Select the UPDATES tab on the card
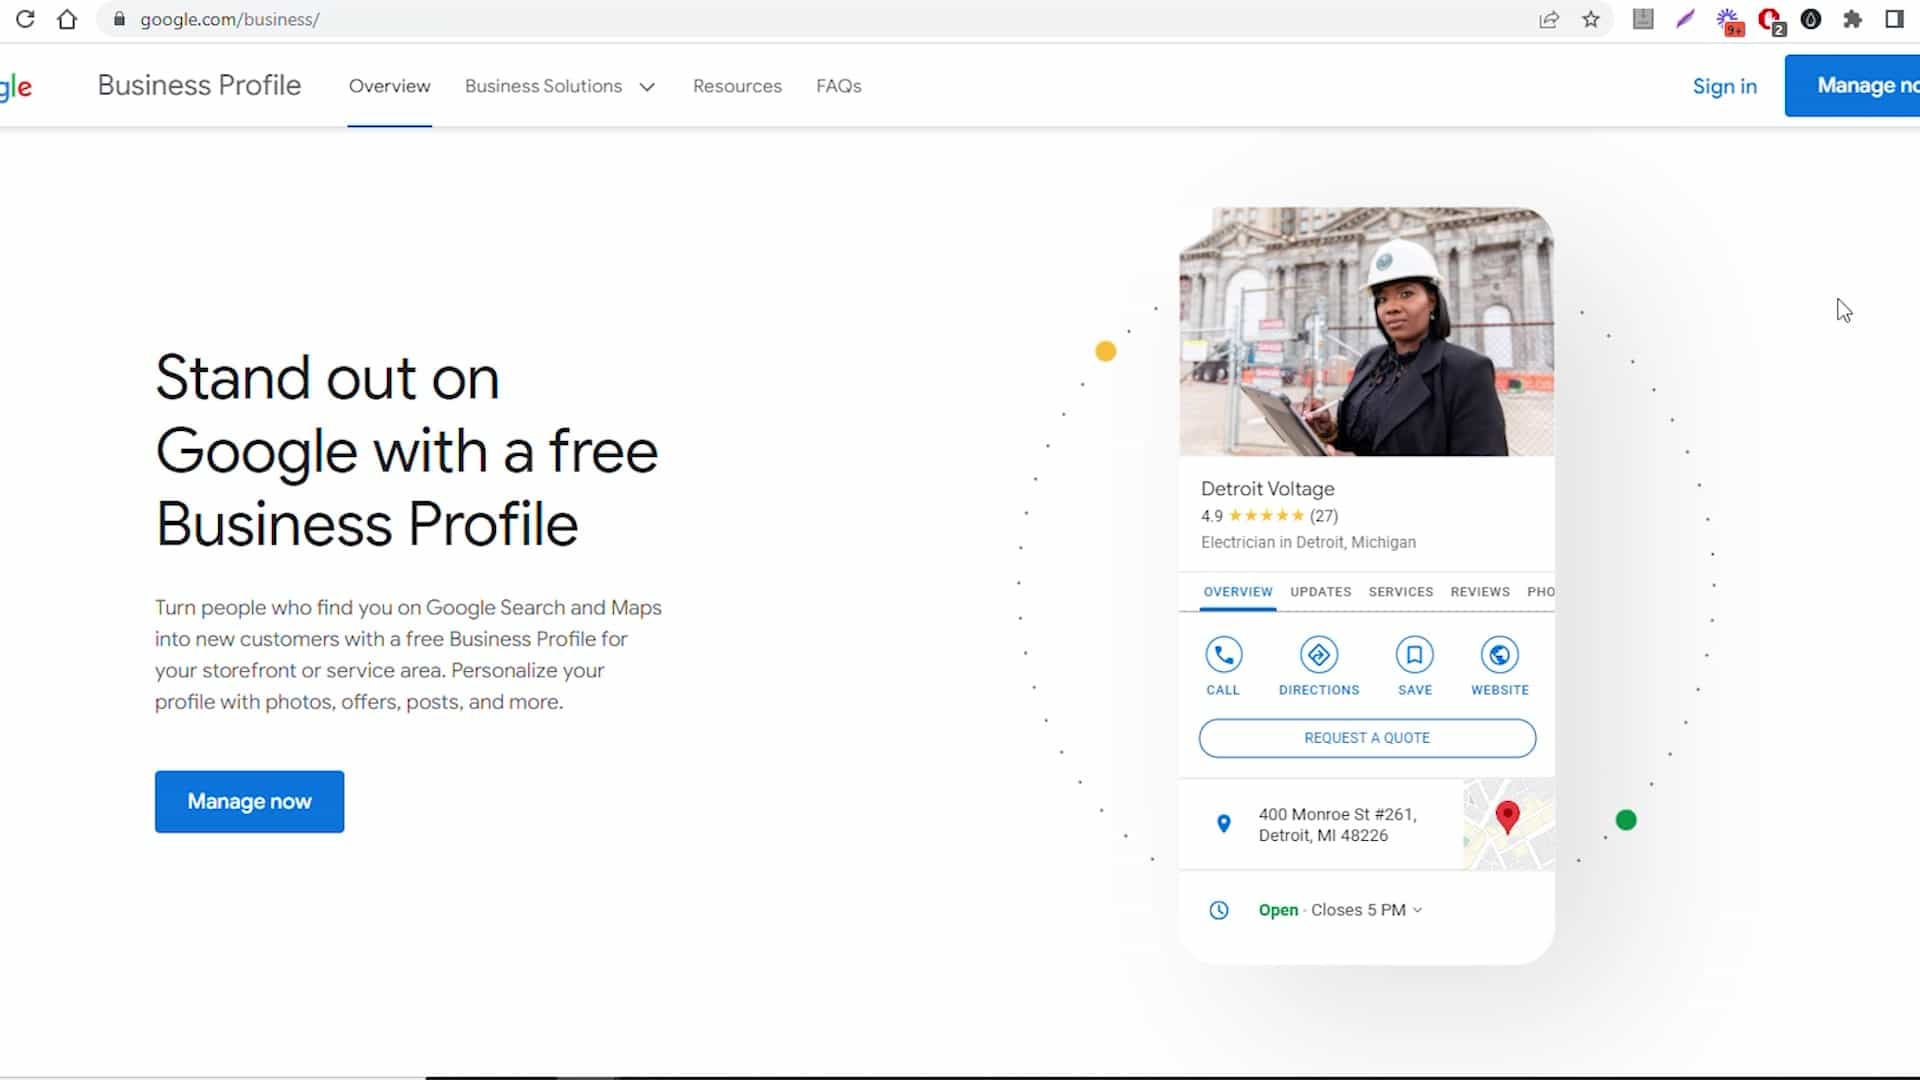 [x=1320, y=592]
